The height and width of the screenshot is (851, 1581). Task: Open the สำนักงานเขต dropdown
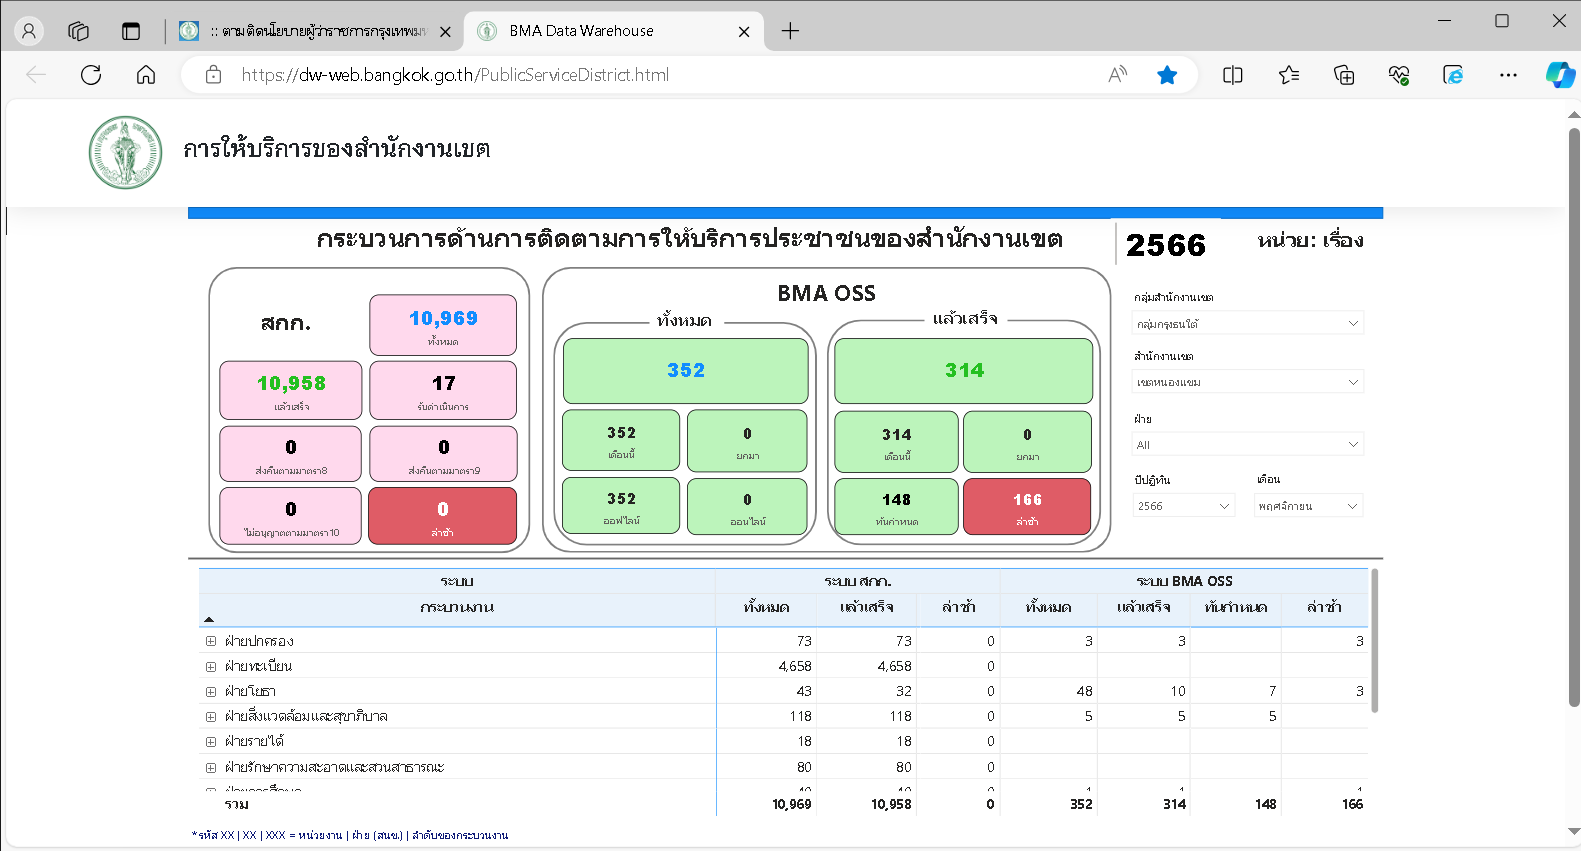pos(1247,382)
